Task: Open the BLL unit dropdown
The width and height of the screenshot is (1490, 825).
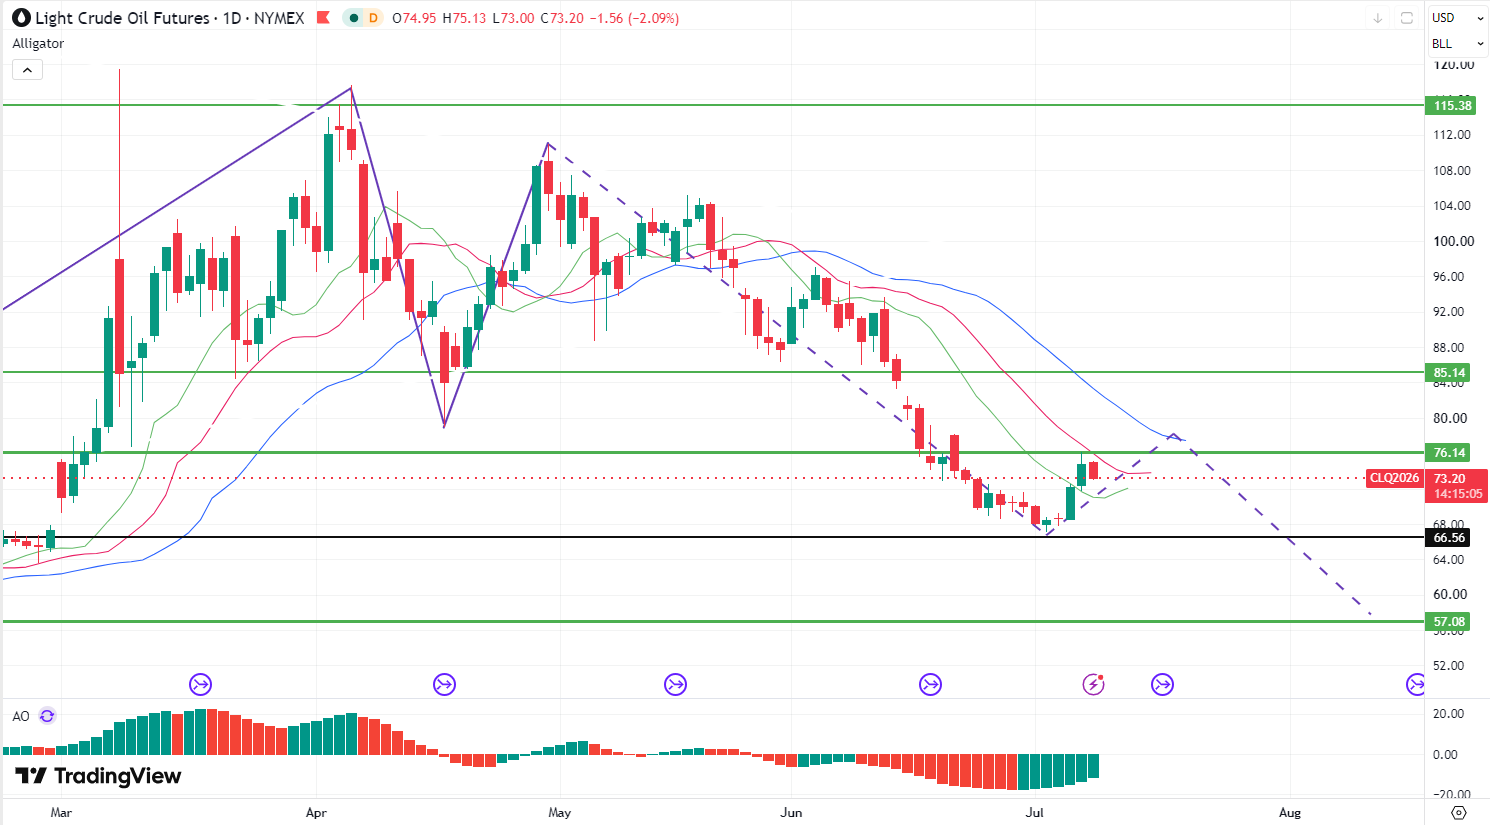Action: [1457, 44]
